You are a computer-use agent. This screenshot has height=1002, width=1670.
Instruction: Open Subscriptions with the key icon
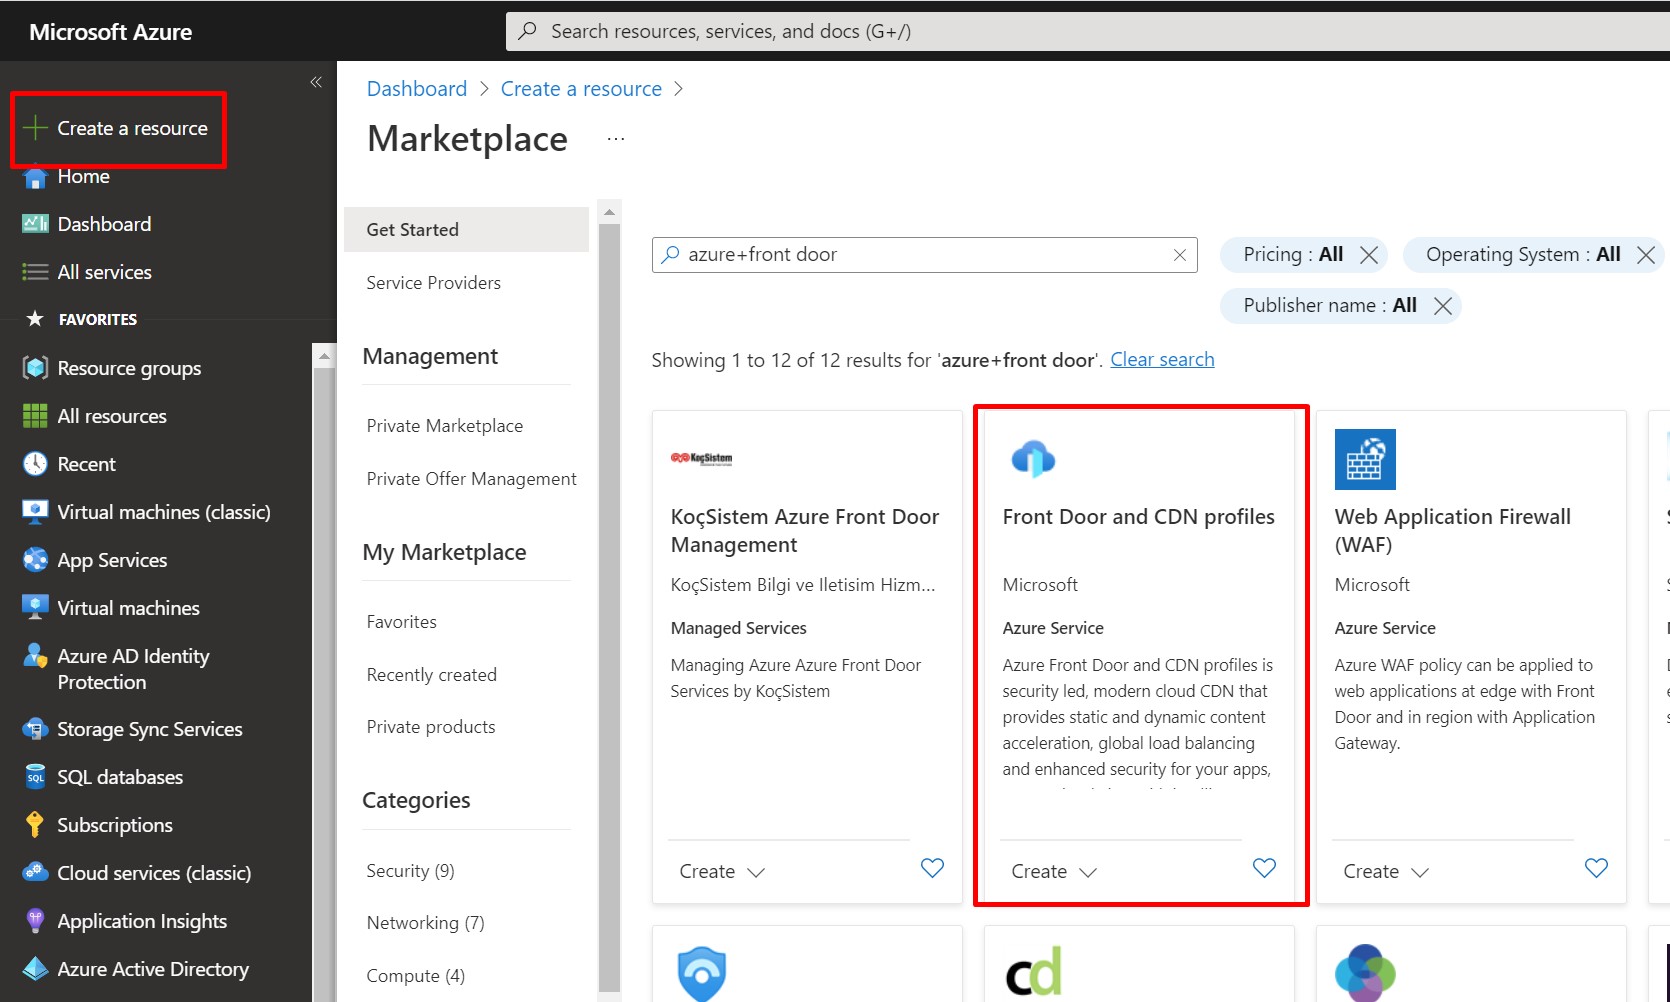pyautogui.click(x=114, y=825)
